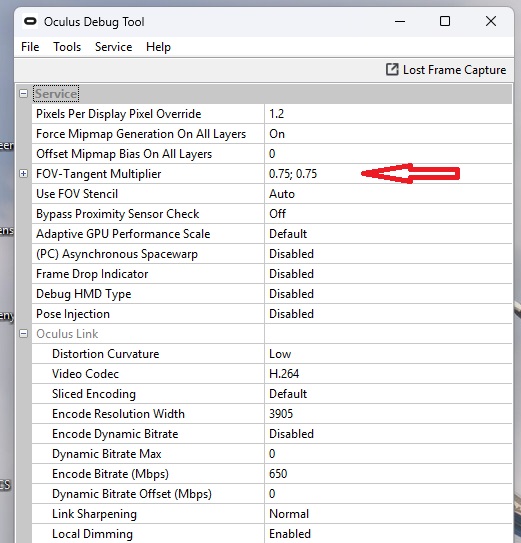Edit Encode Resolution Width value 3905
Screen dimensions: 521x543
pos(388,413)
